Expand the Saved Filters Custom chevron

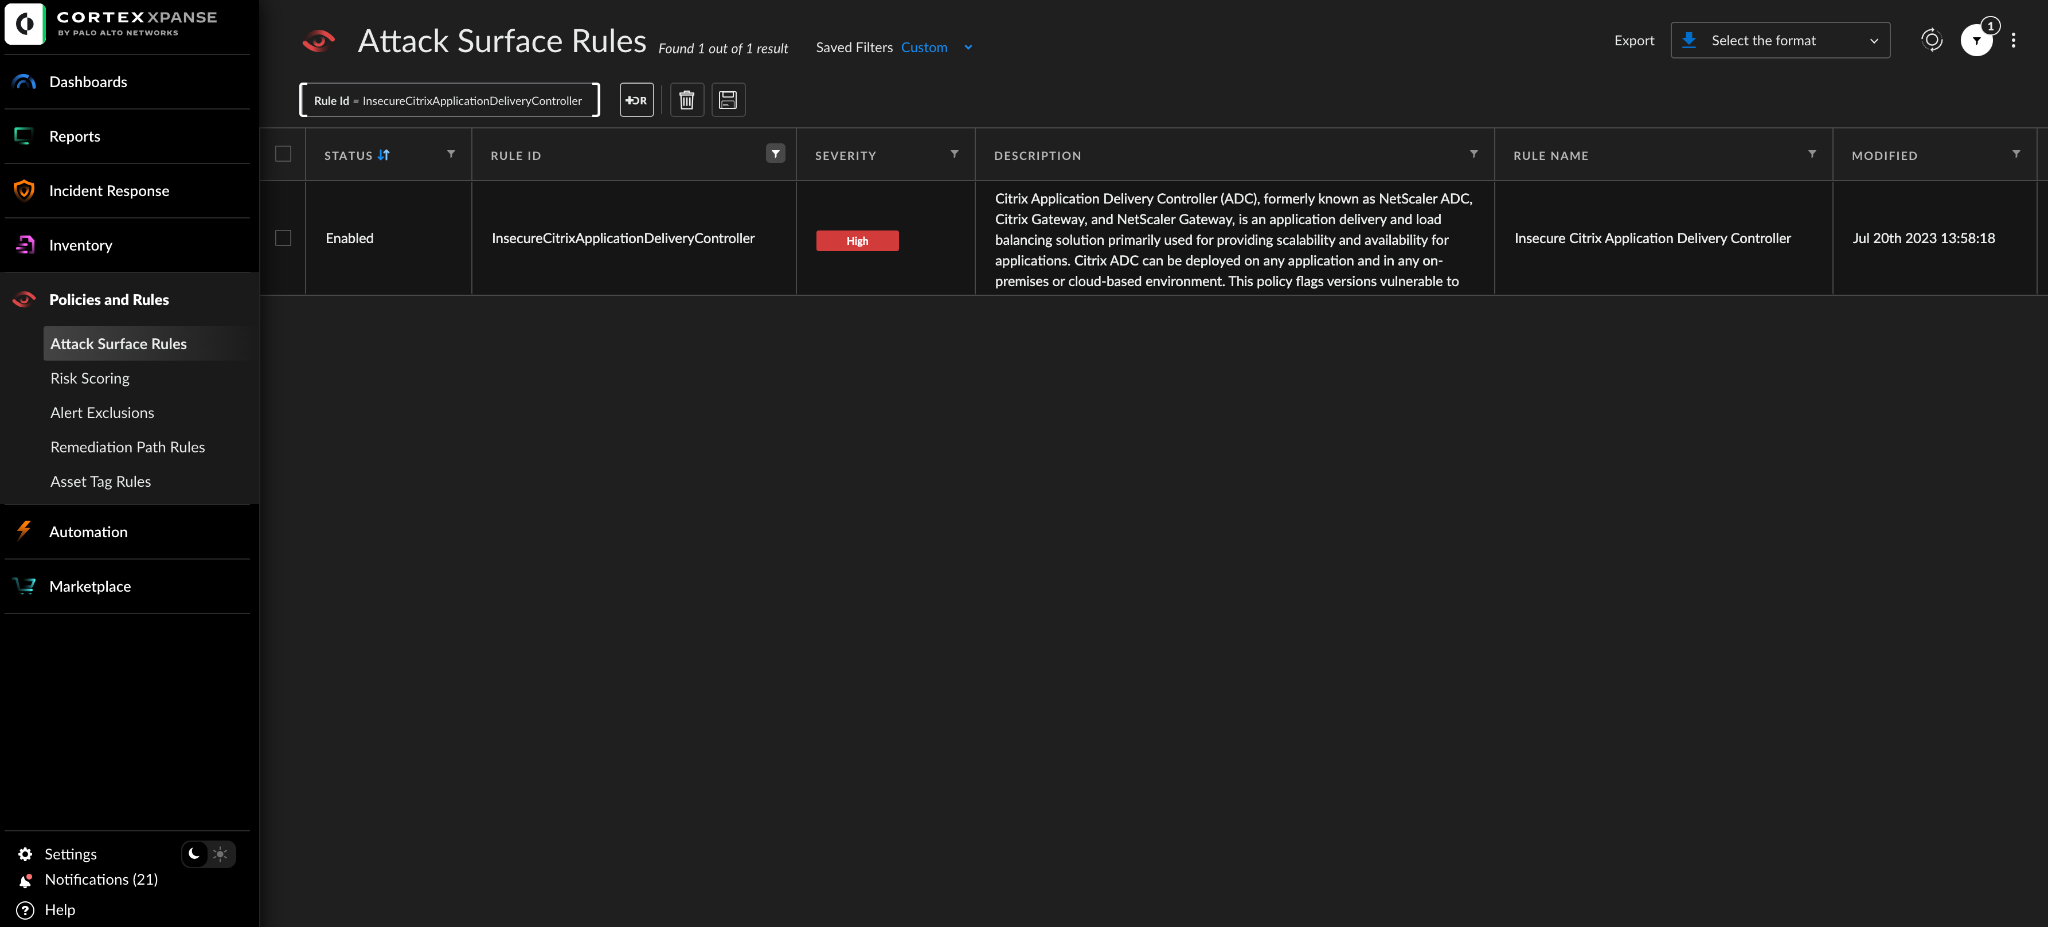pos(968,47)
